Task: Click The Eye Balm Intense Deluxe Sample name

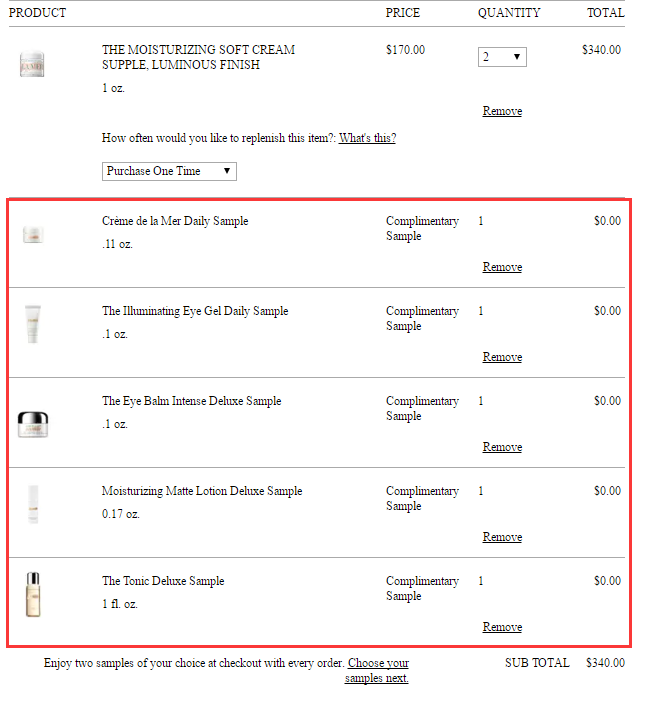Action: pyautogui.click(x=191, y=401)
